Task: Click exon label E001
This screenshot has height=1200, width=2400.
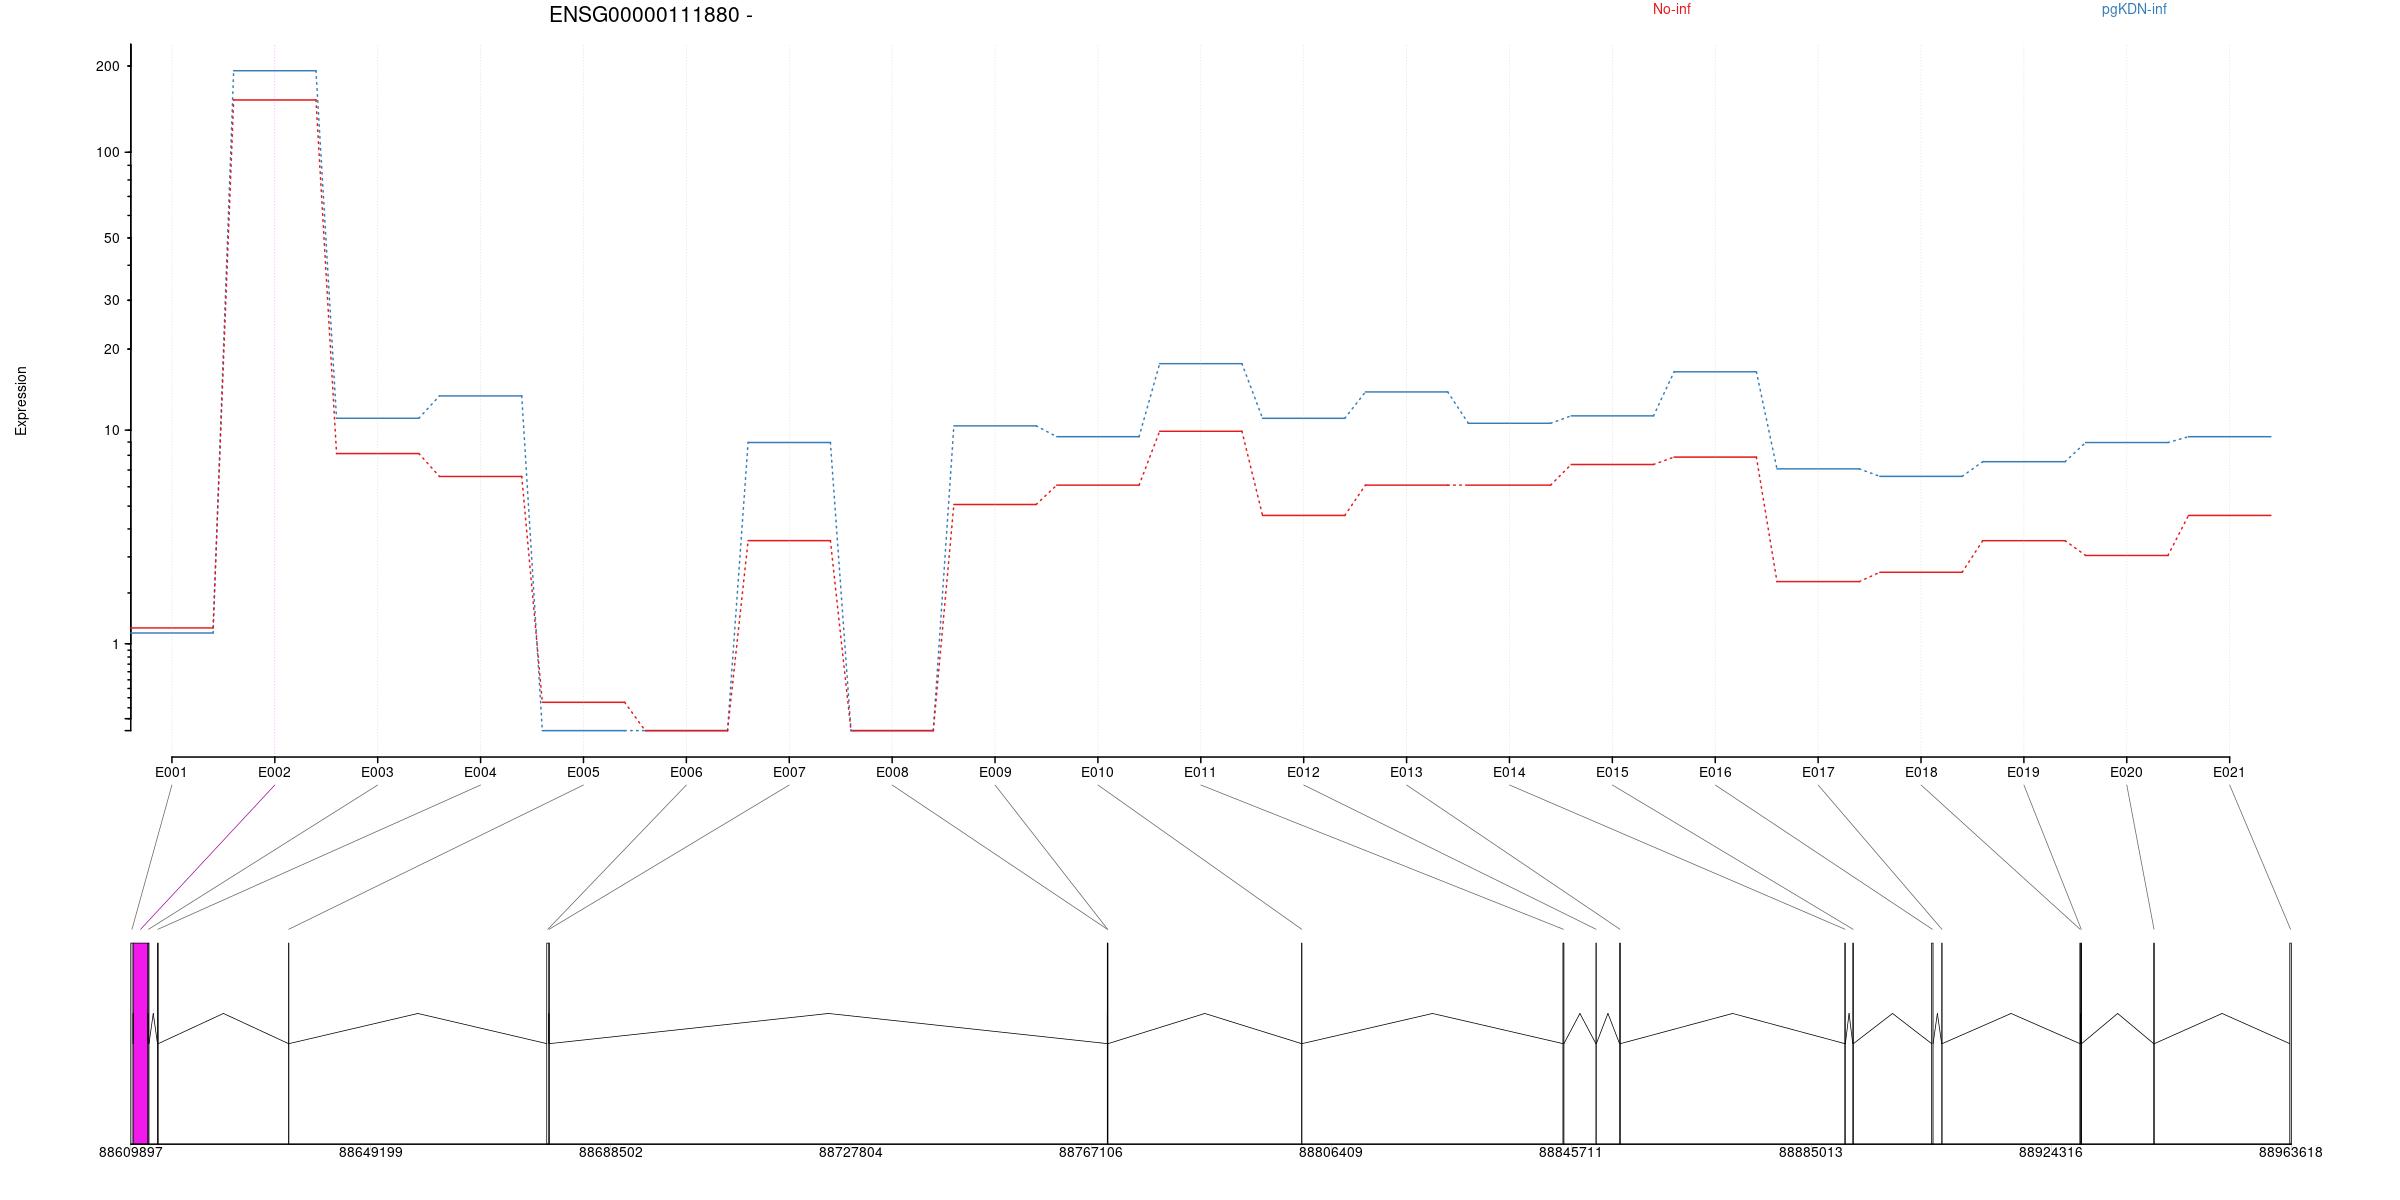Action: tap(171, 772)
